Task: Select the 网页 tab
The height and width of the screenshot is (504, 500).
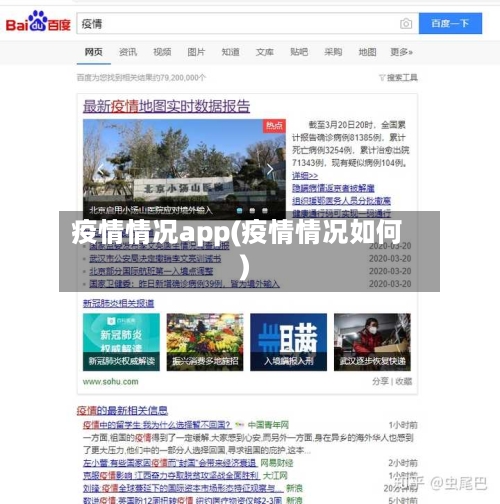Action: [94, 52]
